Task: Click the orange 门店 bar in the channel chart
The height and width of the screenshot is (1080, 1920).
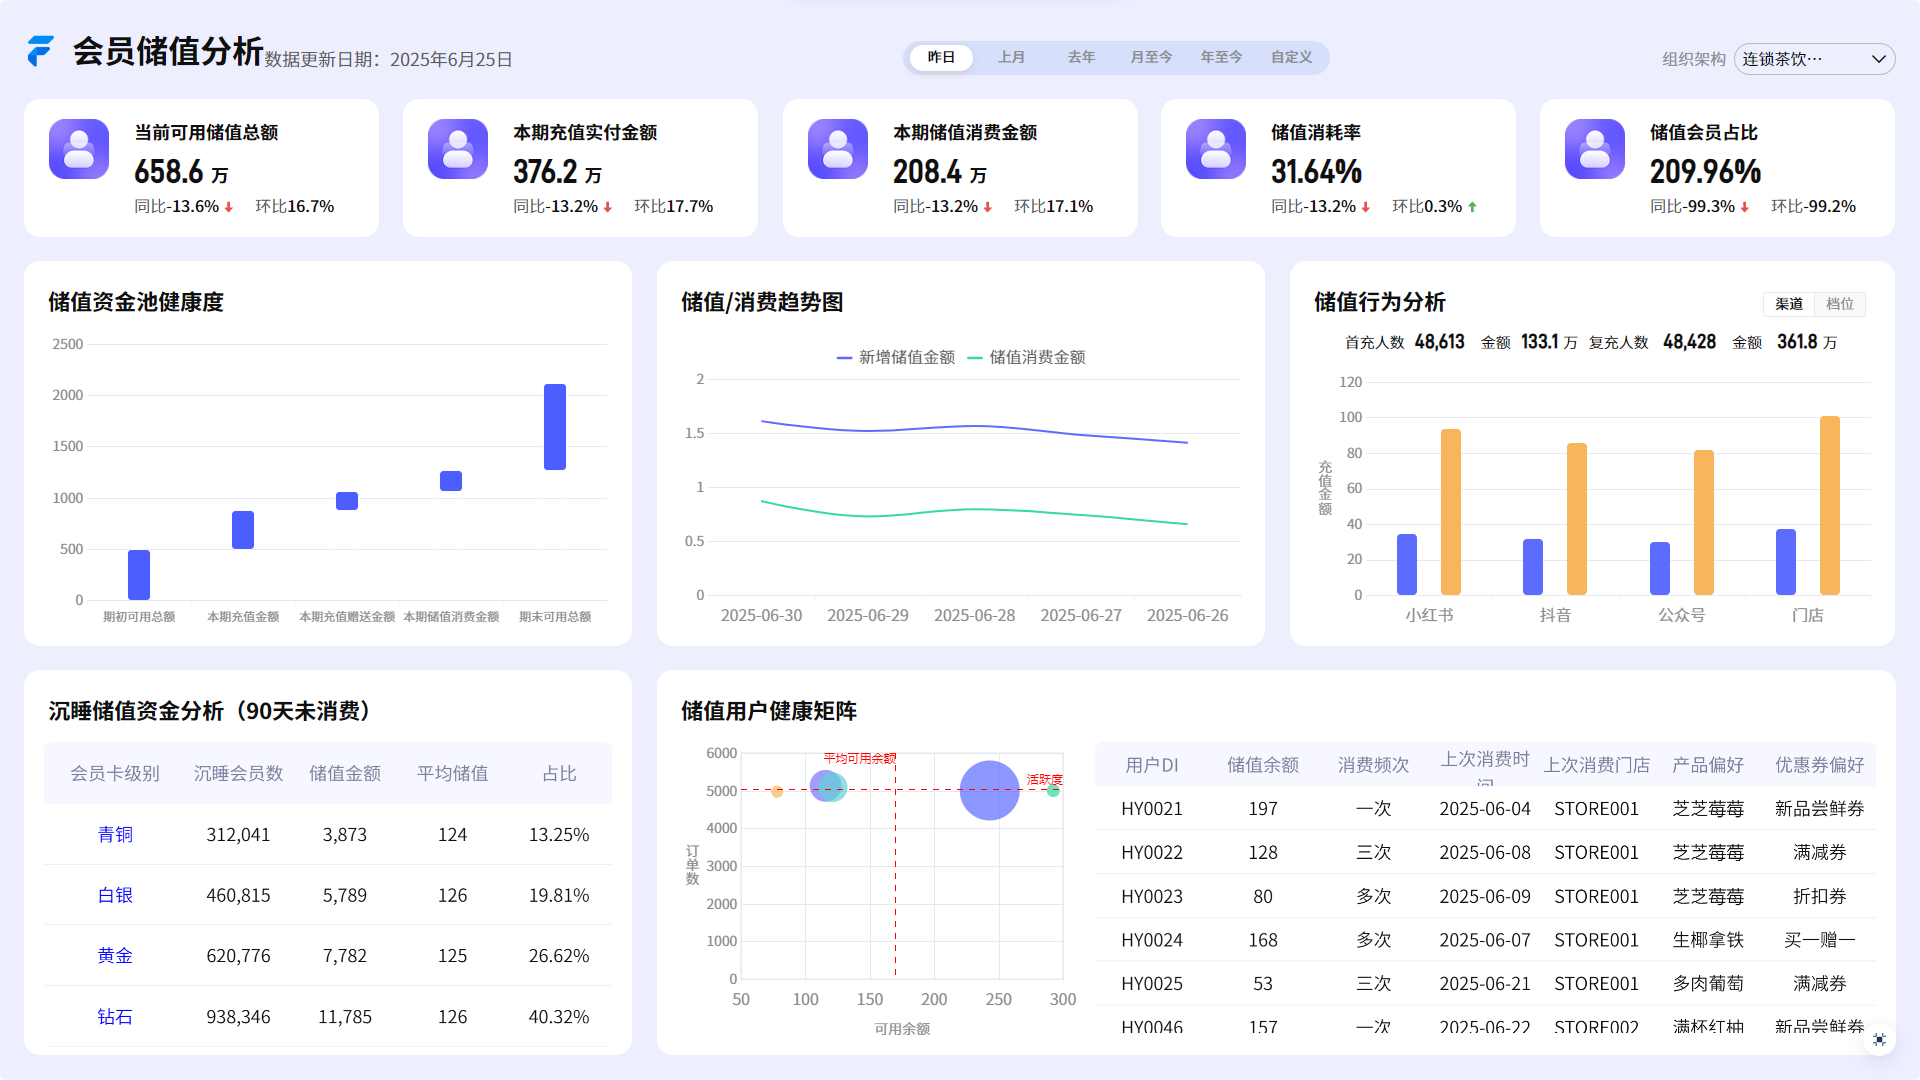Action: point(1830,505)
